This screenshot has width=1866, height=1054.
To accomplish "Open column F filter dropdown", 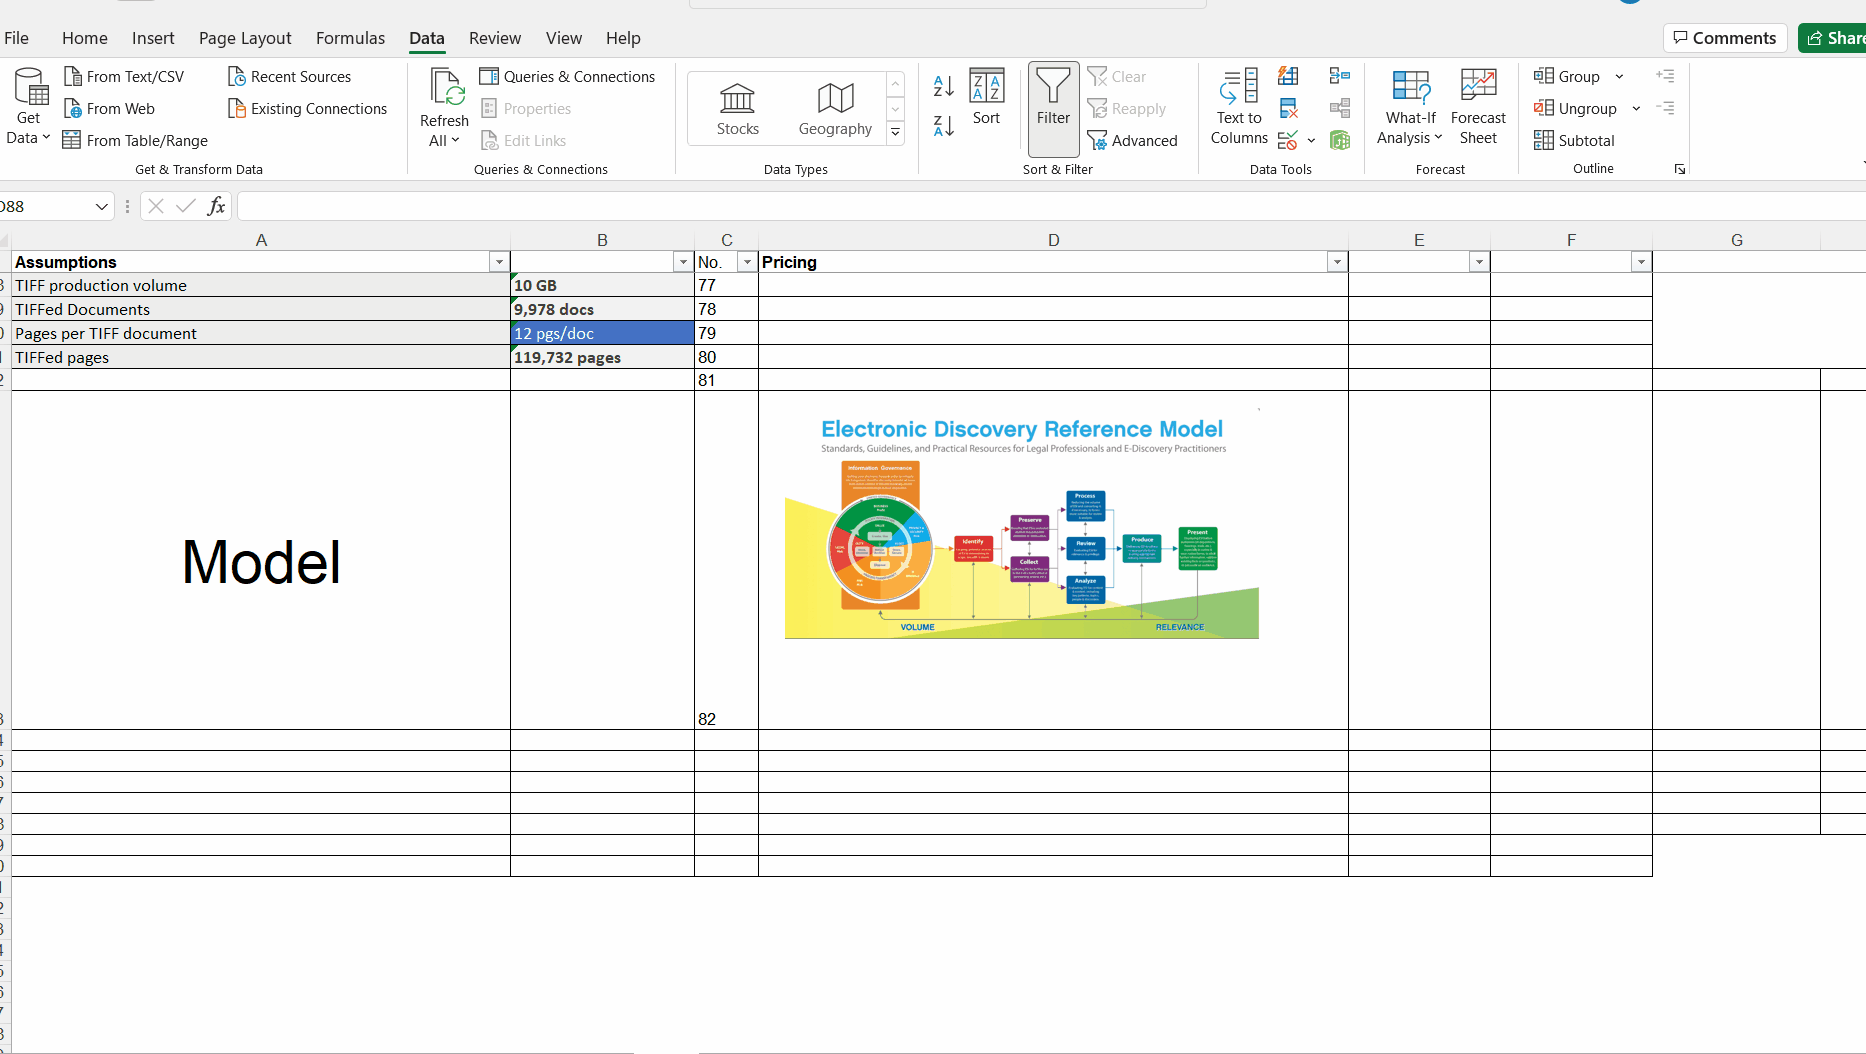I will click(x=1641, y=262).
